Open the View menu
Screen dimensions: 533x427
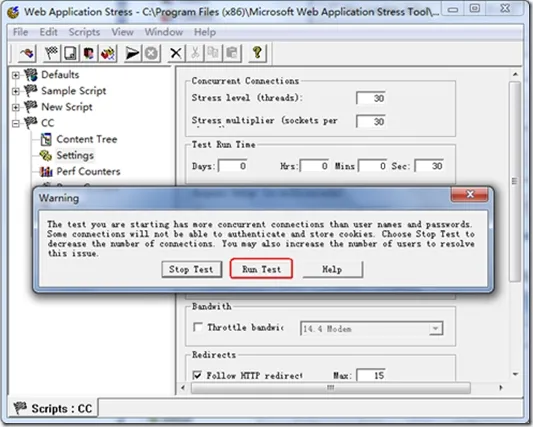pyautogui.click(x=122, y=32)
